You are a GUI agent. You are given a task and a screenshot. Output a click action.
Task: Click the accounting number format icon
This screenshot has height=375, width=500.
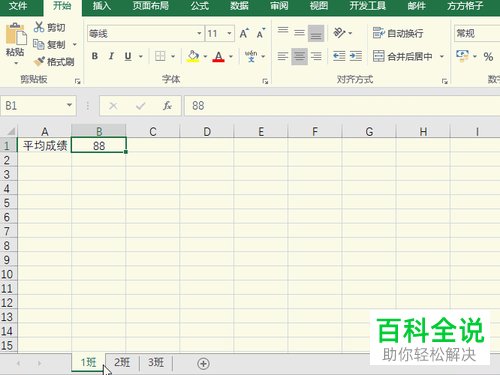pyautogui.click(x=462, y=55)
